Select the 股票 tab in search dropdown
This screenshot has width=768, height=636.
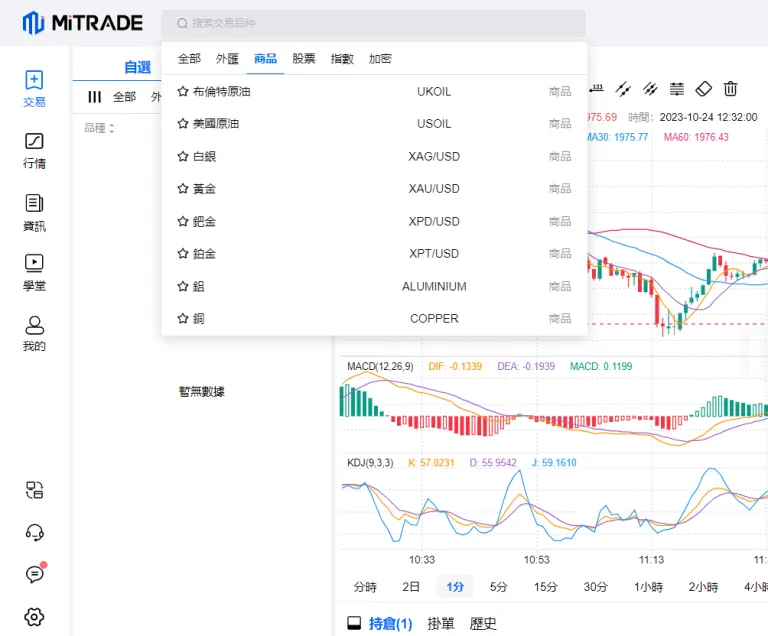point(304,59)
